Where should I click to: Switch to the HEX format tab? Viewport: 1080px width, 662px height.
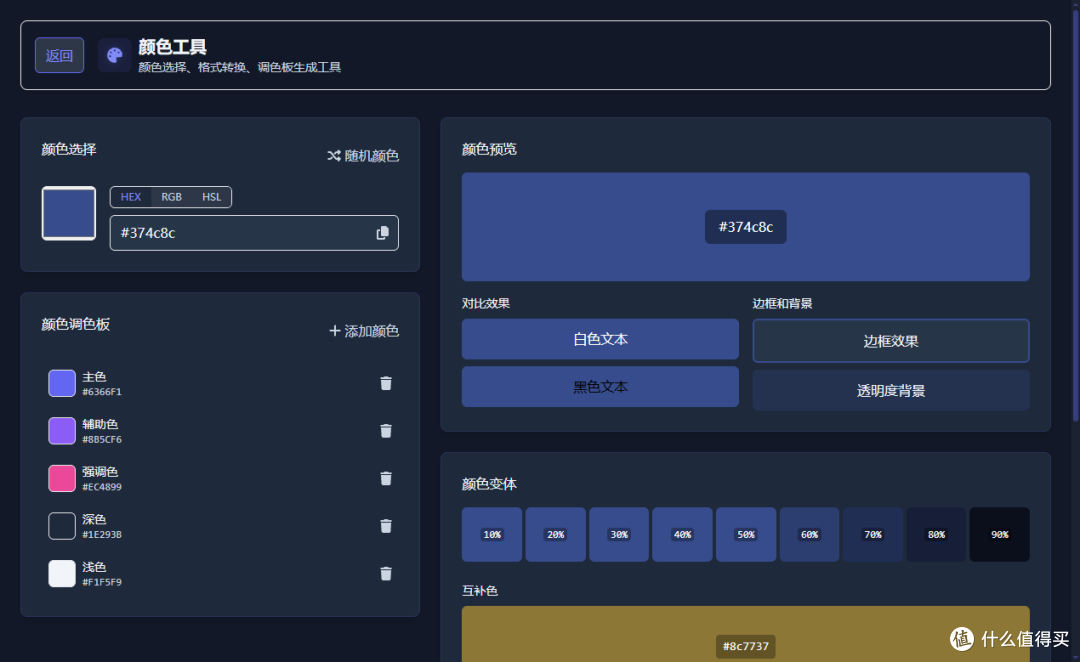click(x=131, y=197)
